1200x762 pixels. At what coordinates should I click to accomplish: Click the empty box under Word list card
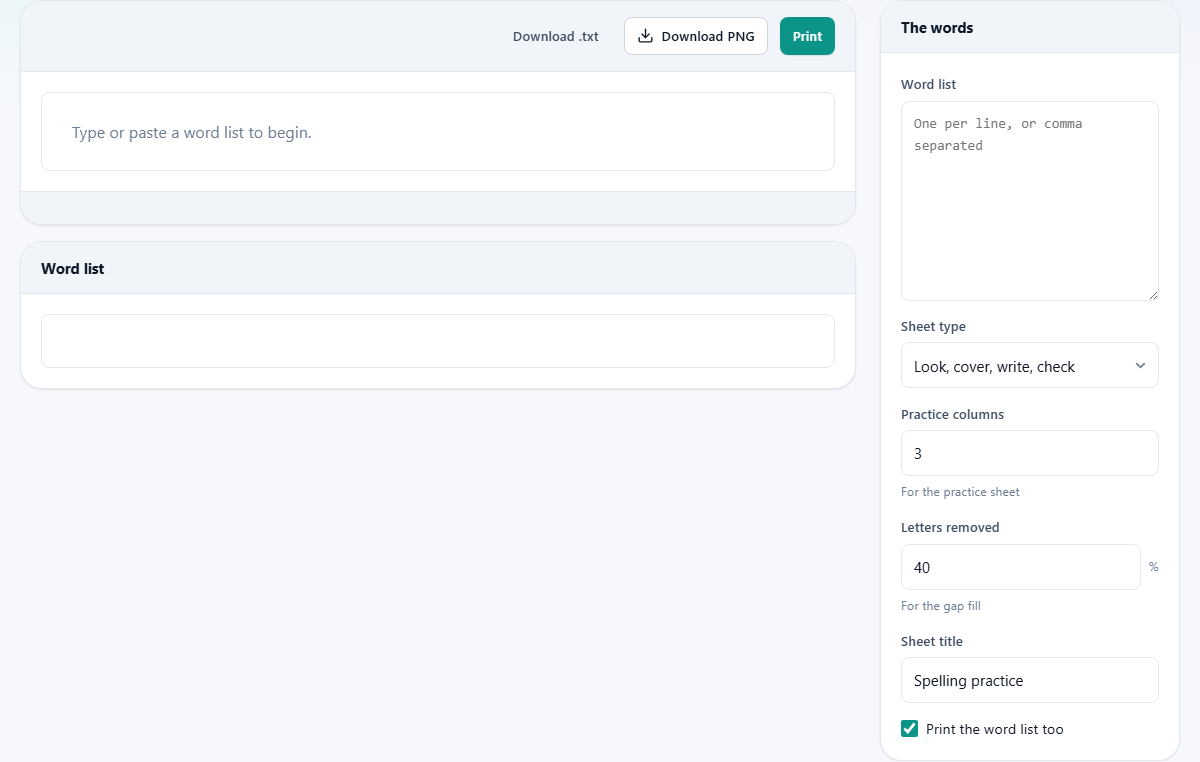[x=438, y=341]
